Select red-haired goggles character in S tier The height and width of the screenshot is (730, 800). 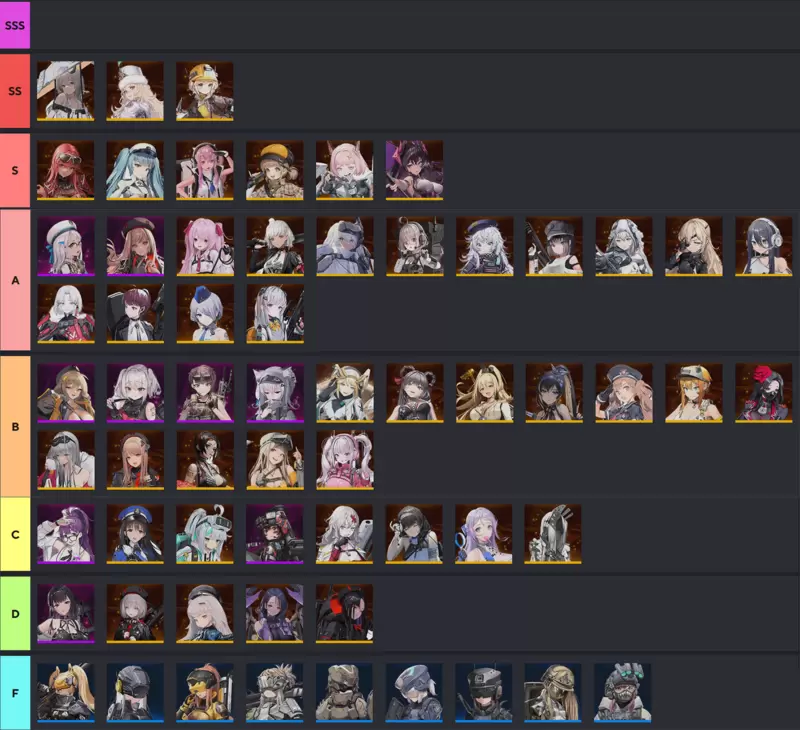pyautogui.click(x=65, y=170)
